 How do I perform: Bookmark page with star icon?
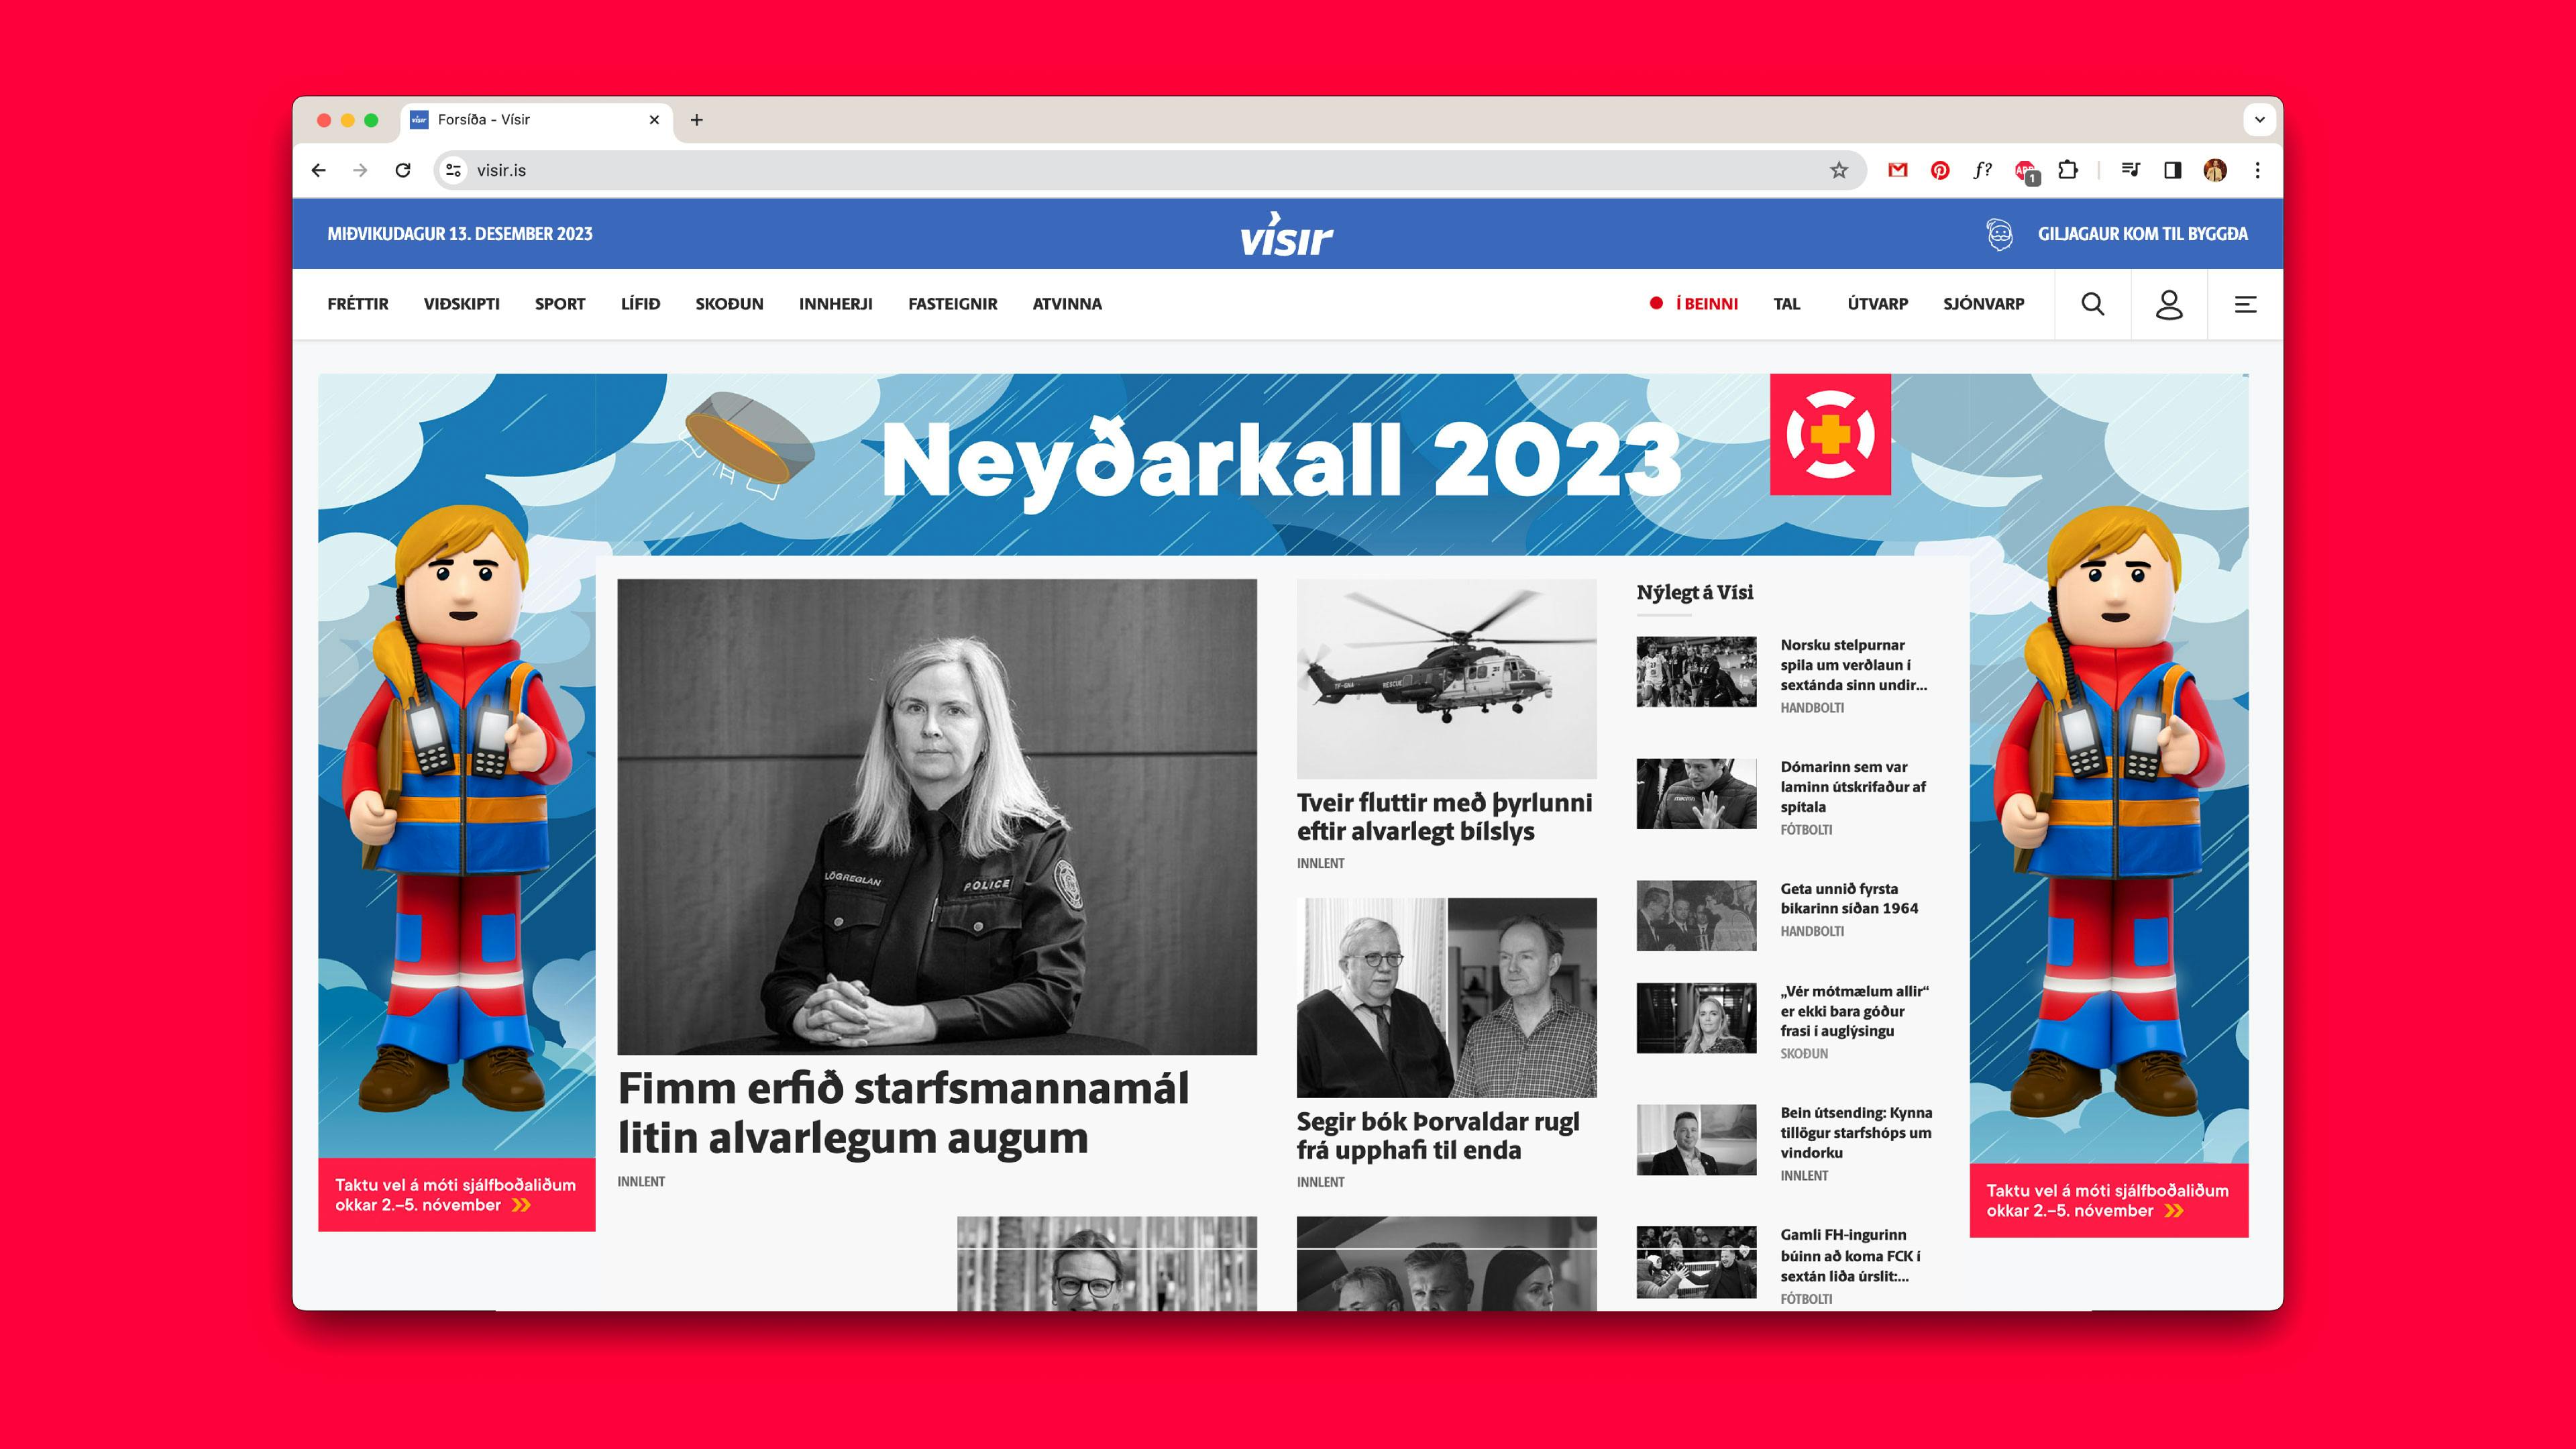(x=1839, y=170)
